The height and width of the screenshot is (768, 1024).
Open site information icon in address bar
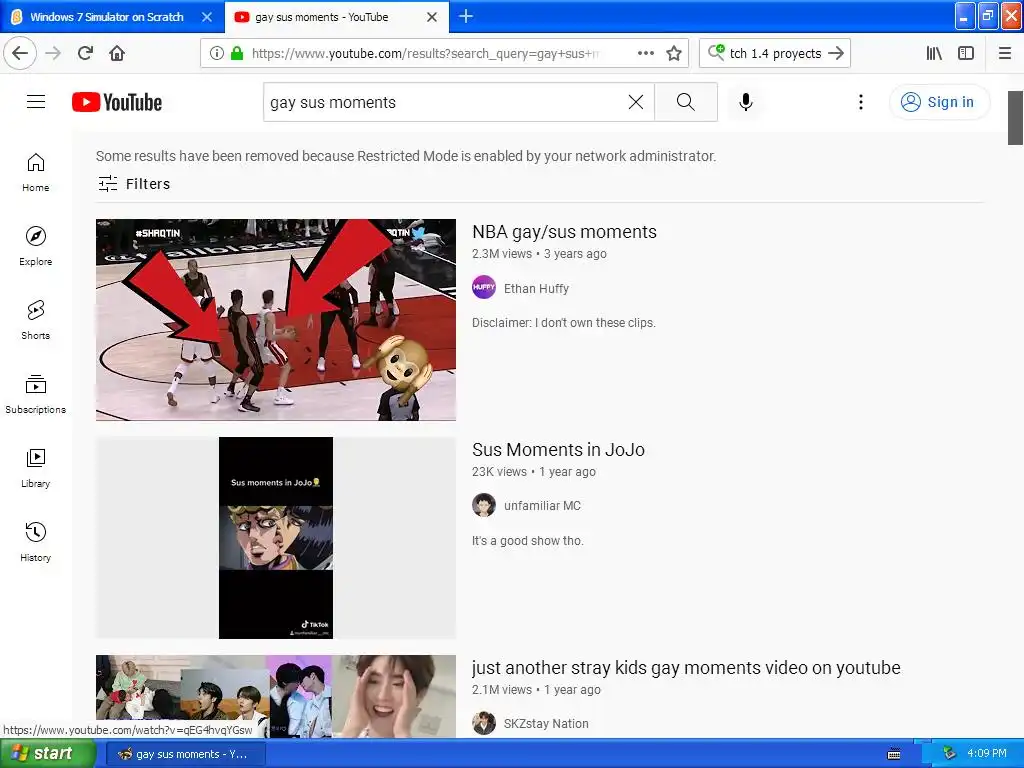pyautogui.click(x=216, y=54)
